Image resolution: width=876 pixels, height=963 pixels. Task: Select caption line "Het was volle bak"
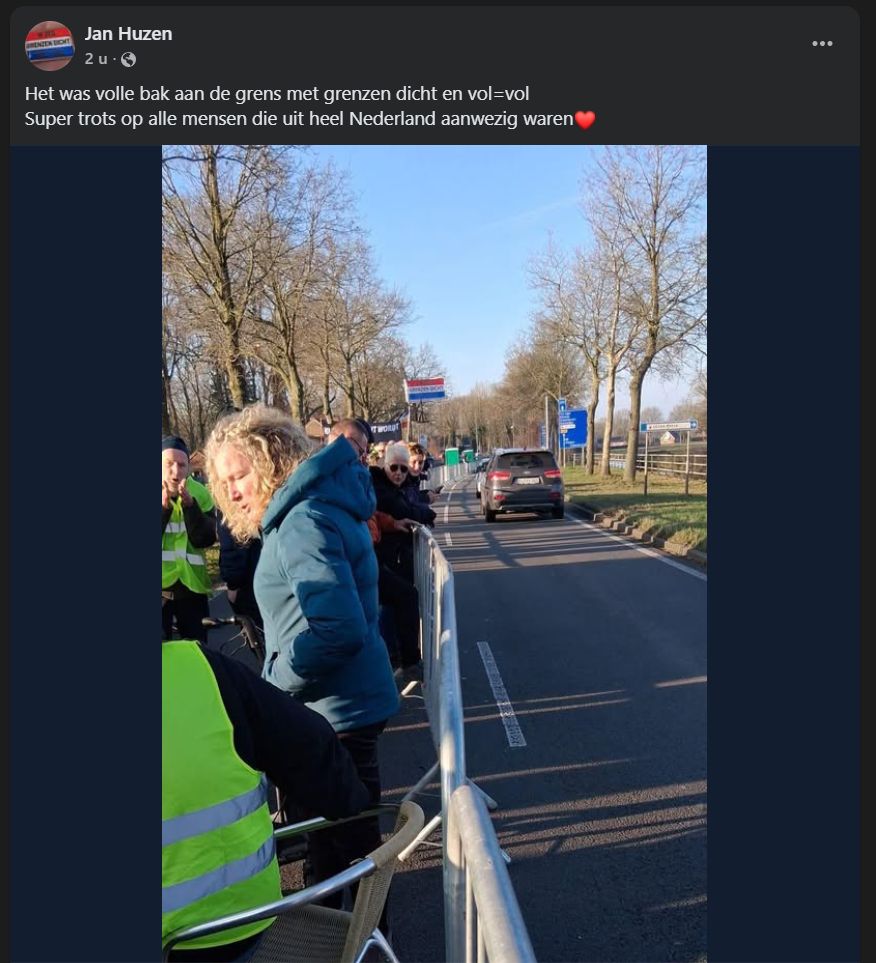277,93
